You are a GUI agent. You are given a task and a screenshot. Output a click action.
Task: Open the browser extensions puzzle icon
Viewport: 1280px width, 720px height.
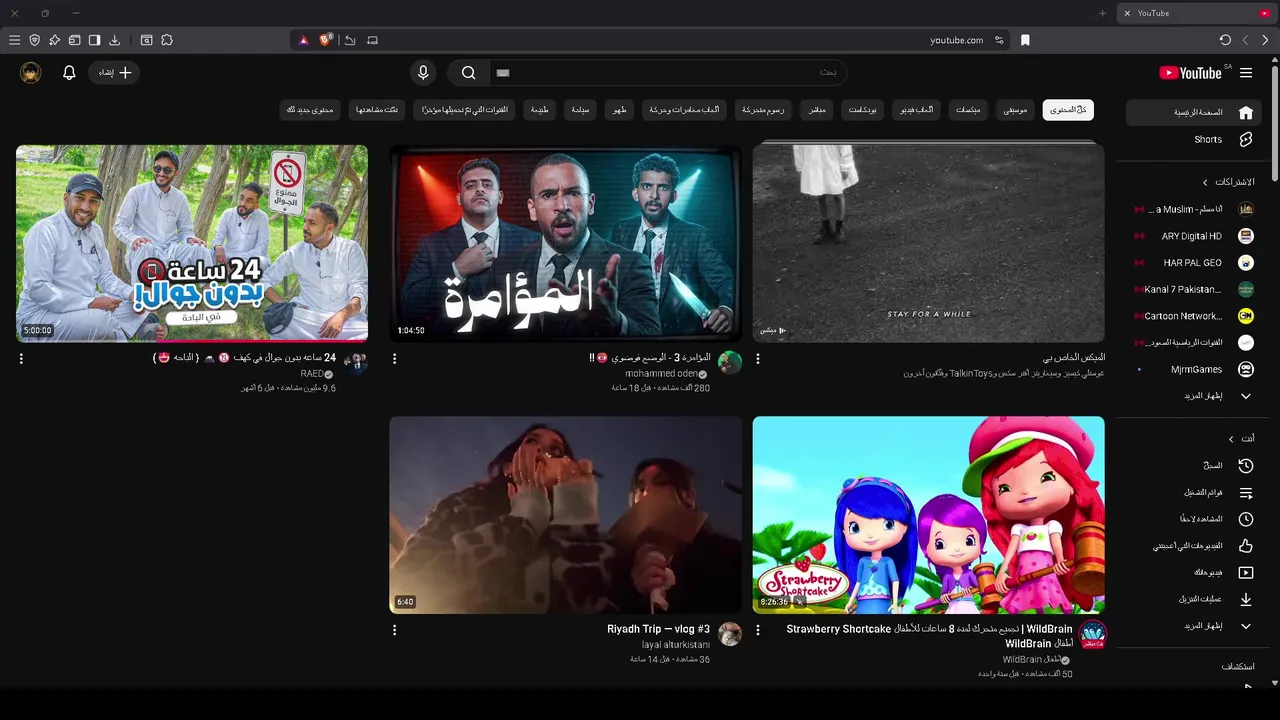click(167, 40)
